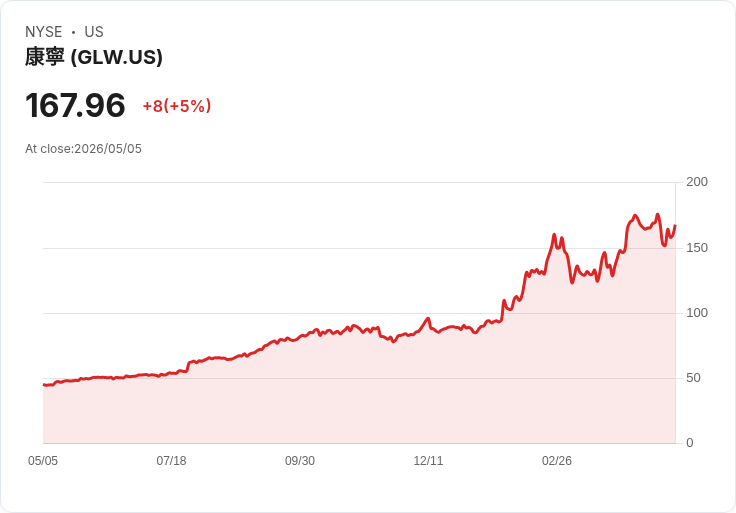Click the 康寧 (GLW.US) stock title
This screenshot has width=736, height=513.
coord(94,57)
